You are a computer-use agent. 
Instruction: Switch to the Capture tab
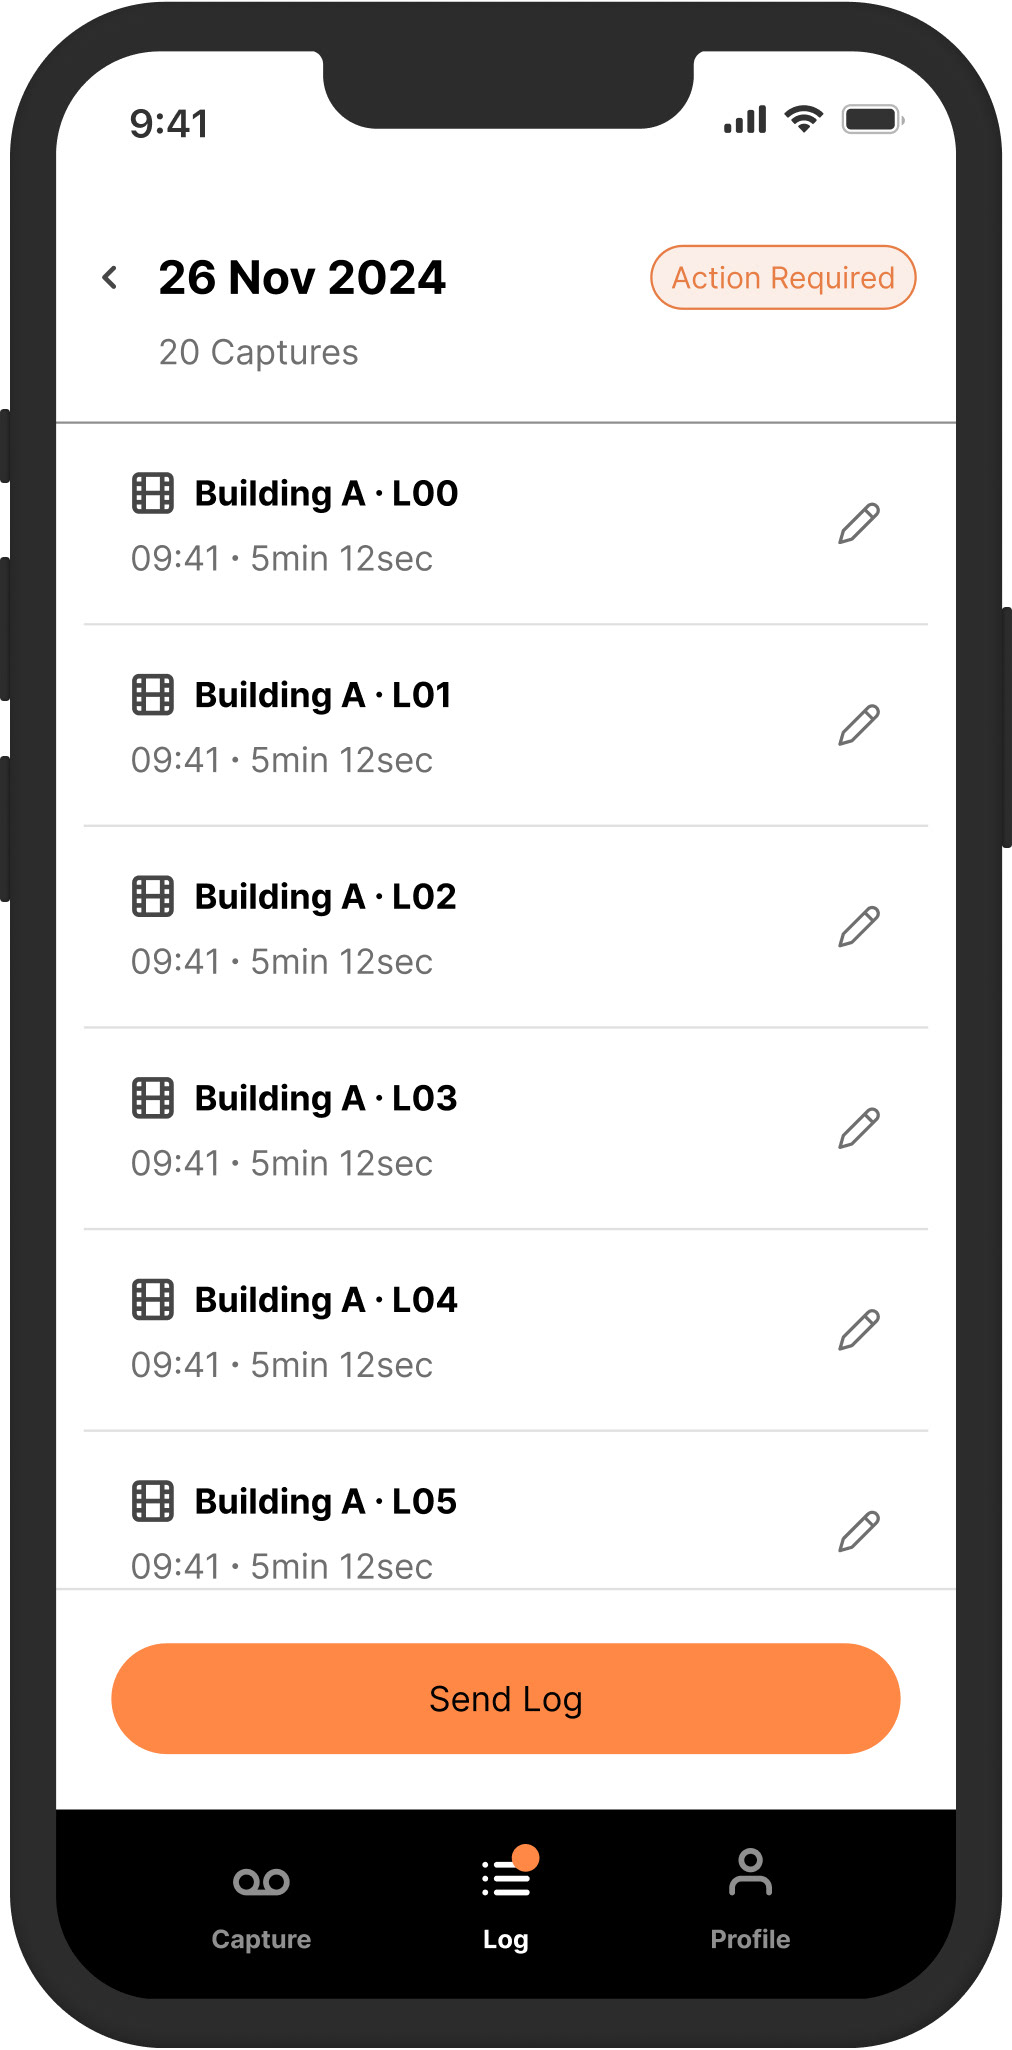click(x=261, y=1903)
